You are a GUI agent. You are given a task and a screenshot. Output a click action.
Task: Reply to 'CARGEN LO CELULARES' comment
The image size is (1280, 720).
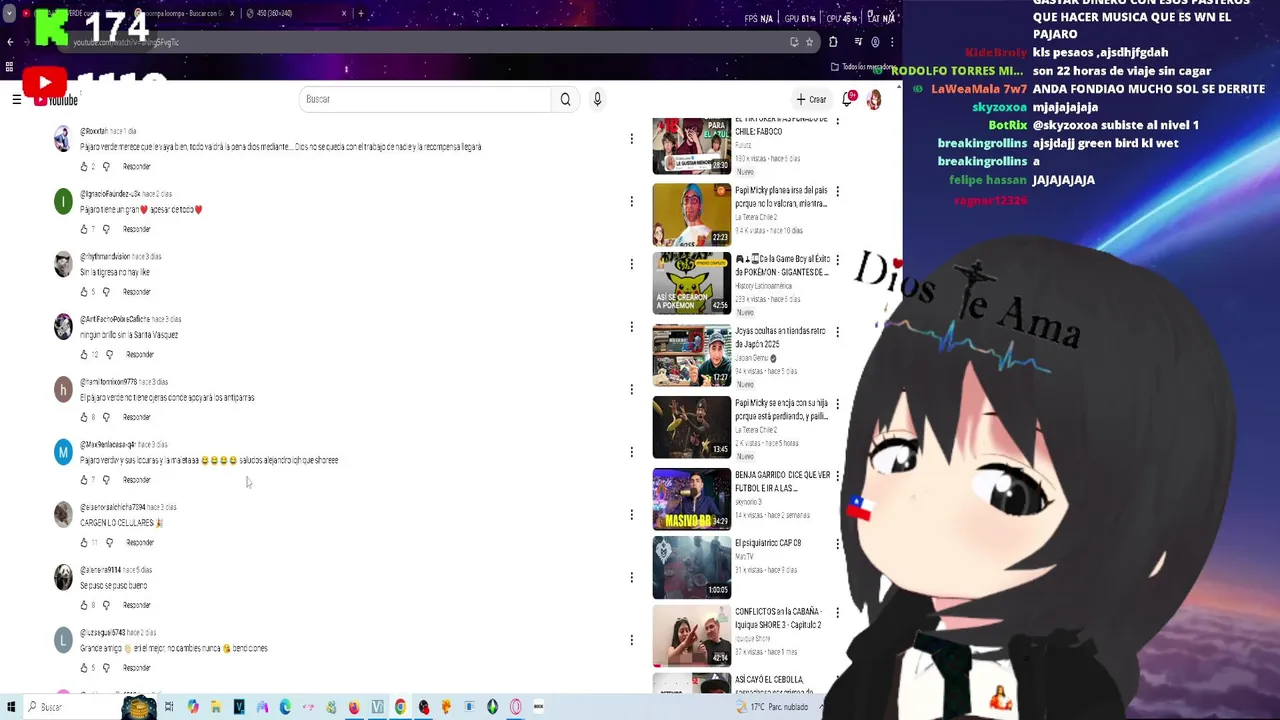tap(140, 542)
